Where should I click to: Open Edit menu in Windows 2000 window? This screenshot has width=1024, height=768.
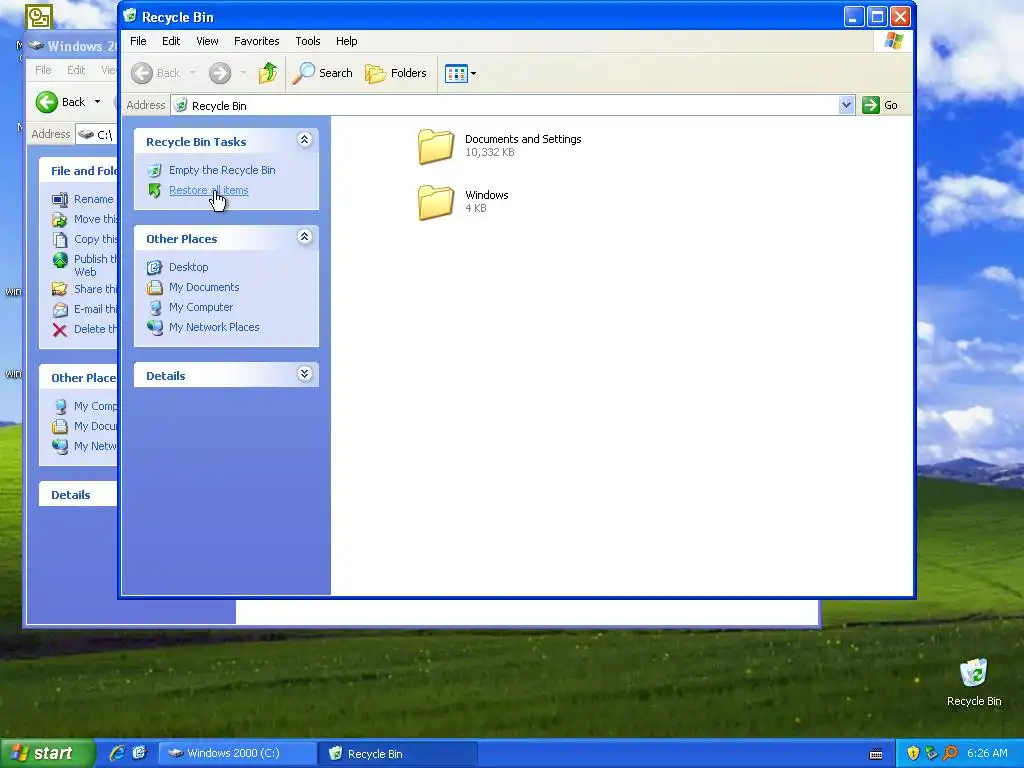click(76, 70)
